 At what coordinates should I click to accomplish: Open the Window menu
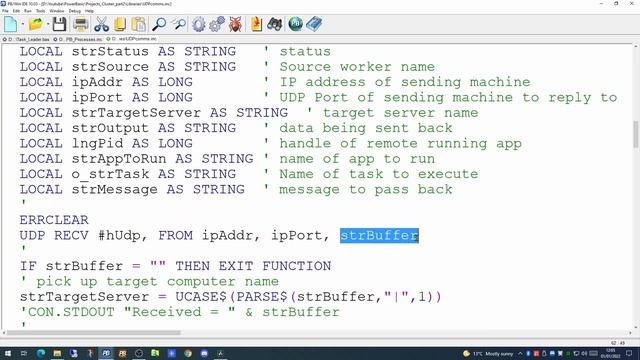pyautogui.click(x=57, y=11)
